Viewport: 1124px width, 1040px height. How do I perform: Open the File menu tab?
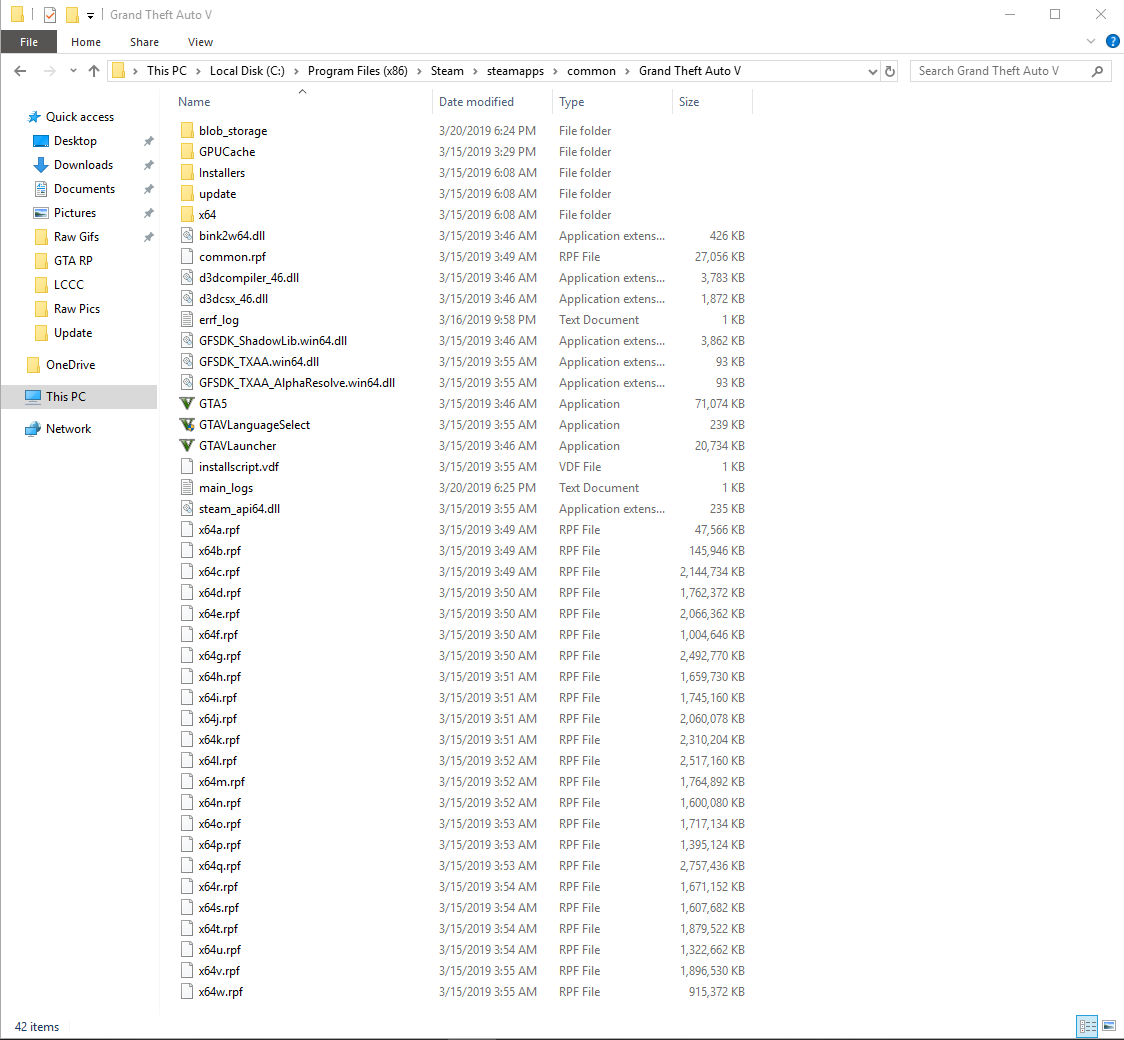pyautogui.click(x=29, y=42)
